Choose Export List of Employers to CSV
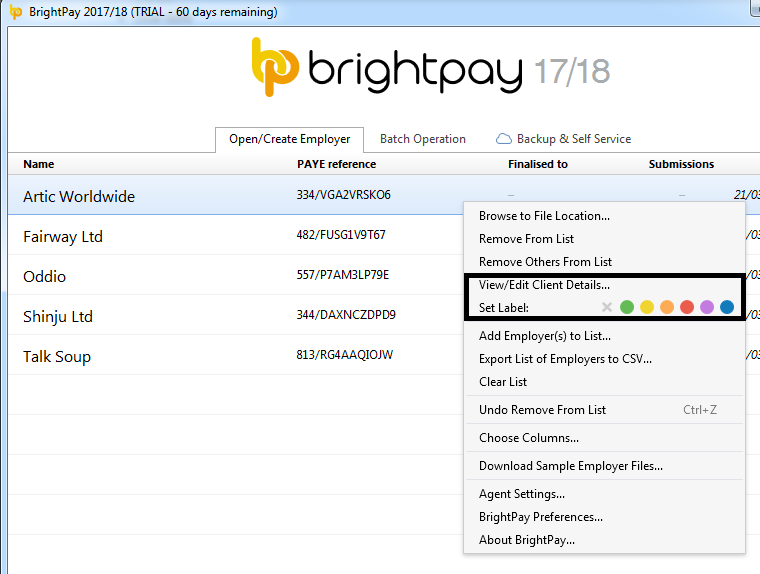The height and width of the screenshot is (574, 760). [x=604, y=359]
